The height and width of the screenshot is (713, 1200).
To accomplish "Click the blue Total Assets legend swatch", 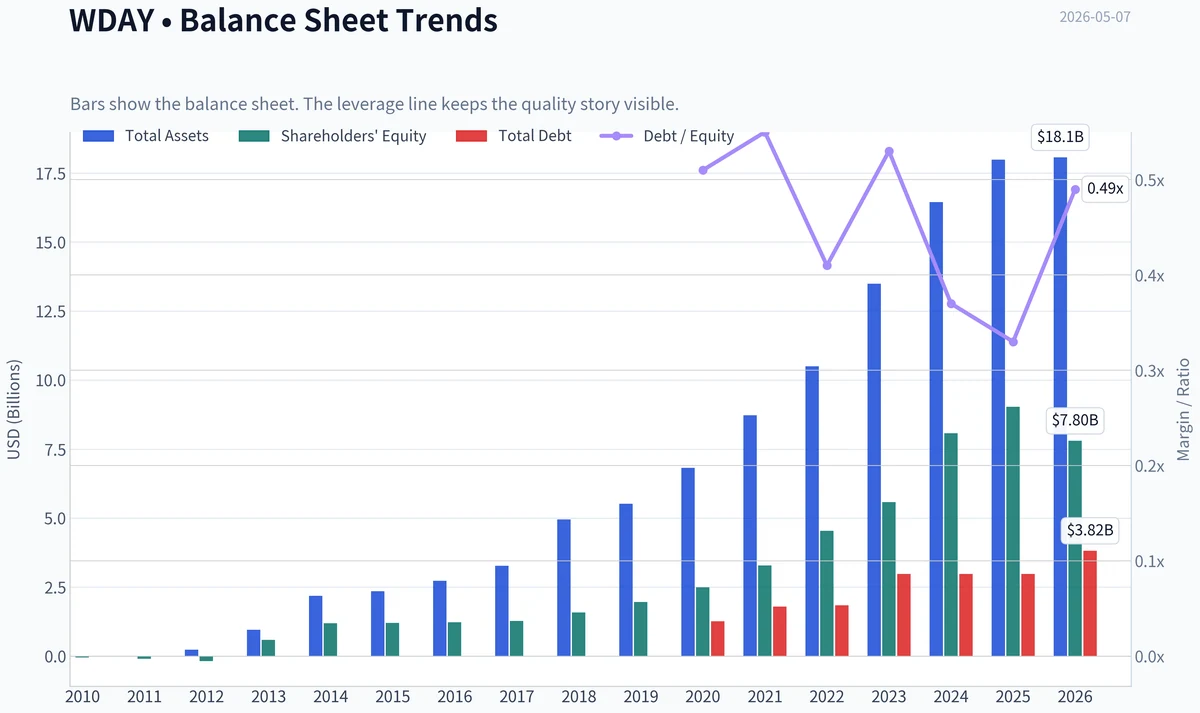I will [98, 136].
